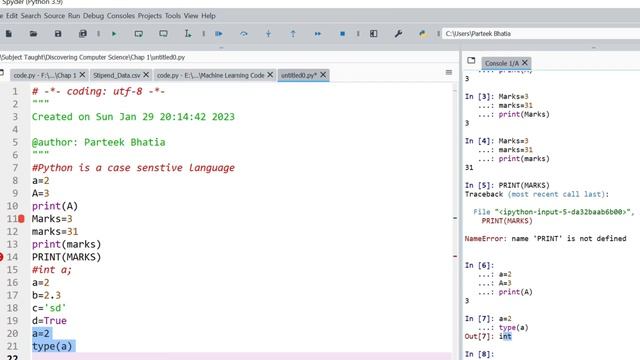Place cursor on 'PRINT(MARKS)' line in editor
The image size is (640, 360).
67,257
